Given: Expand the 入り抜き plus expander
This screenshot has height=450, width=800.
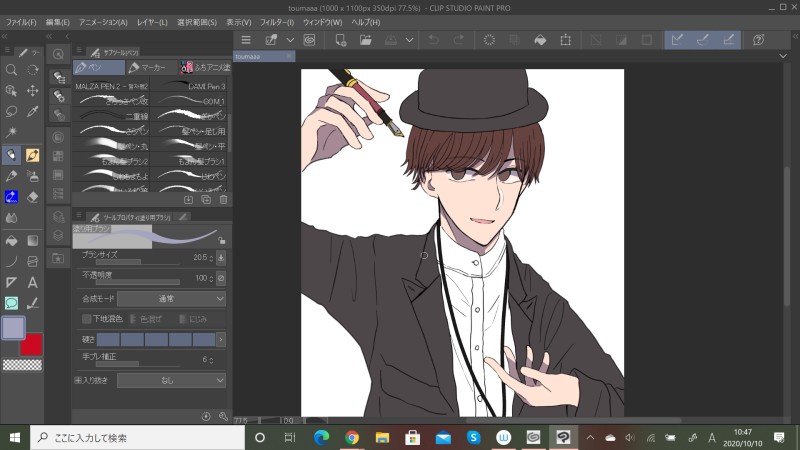Looking at the screenshot, I should coord(78,380).
